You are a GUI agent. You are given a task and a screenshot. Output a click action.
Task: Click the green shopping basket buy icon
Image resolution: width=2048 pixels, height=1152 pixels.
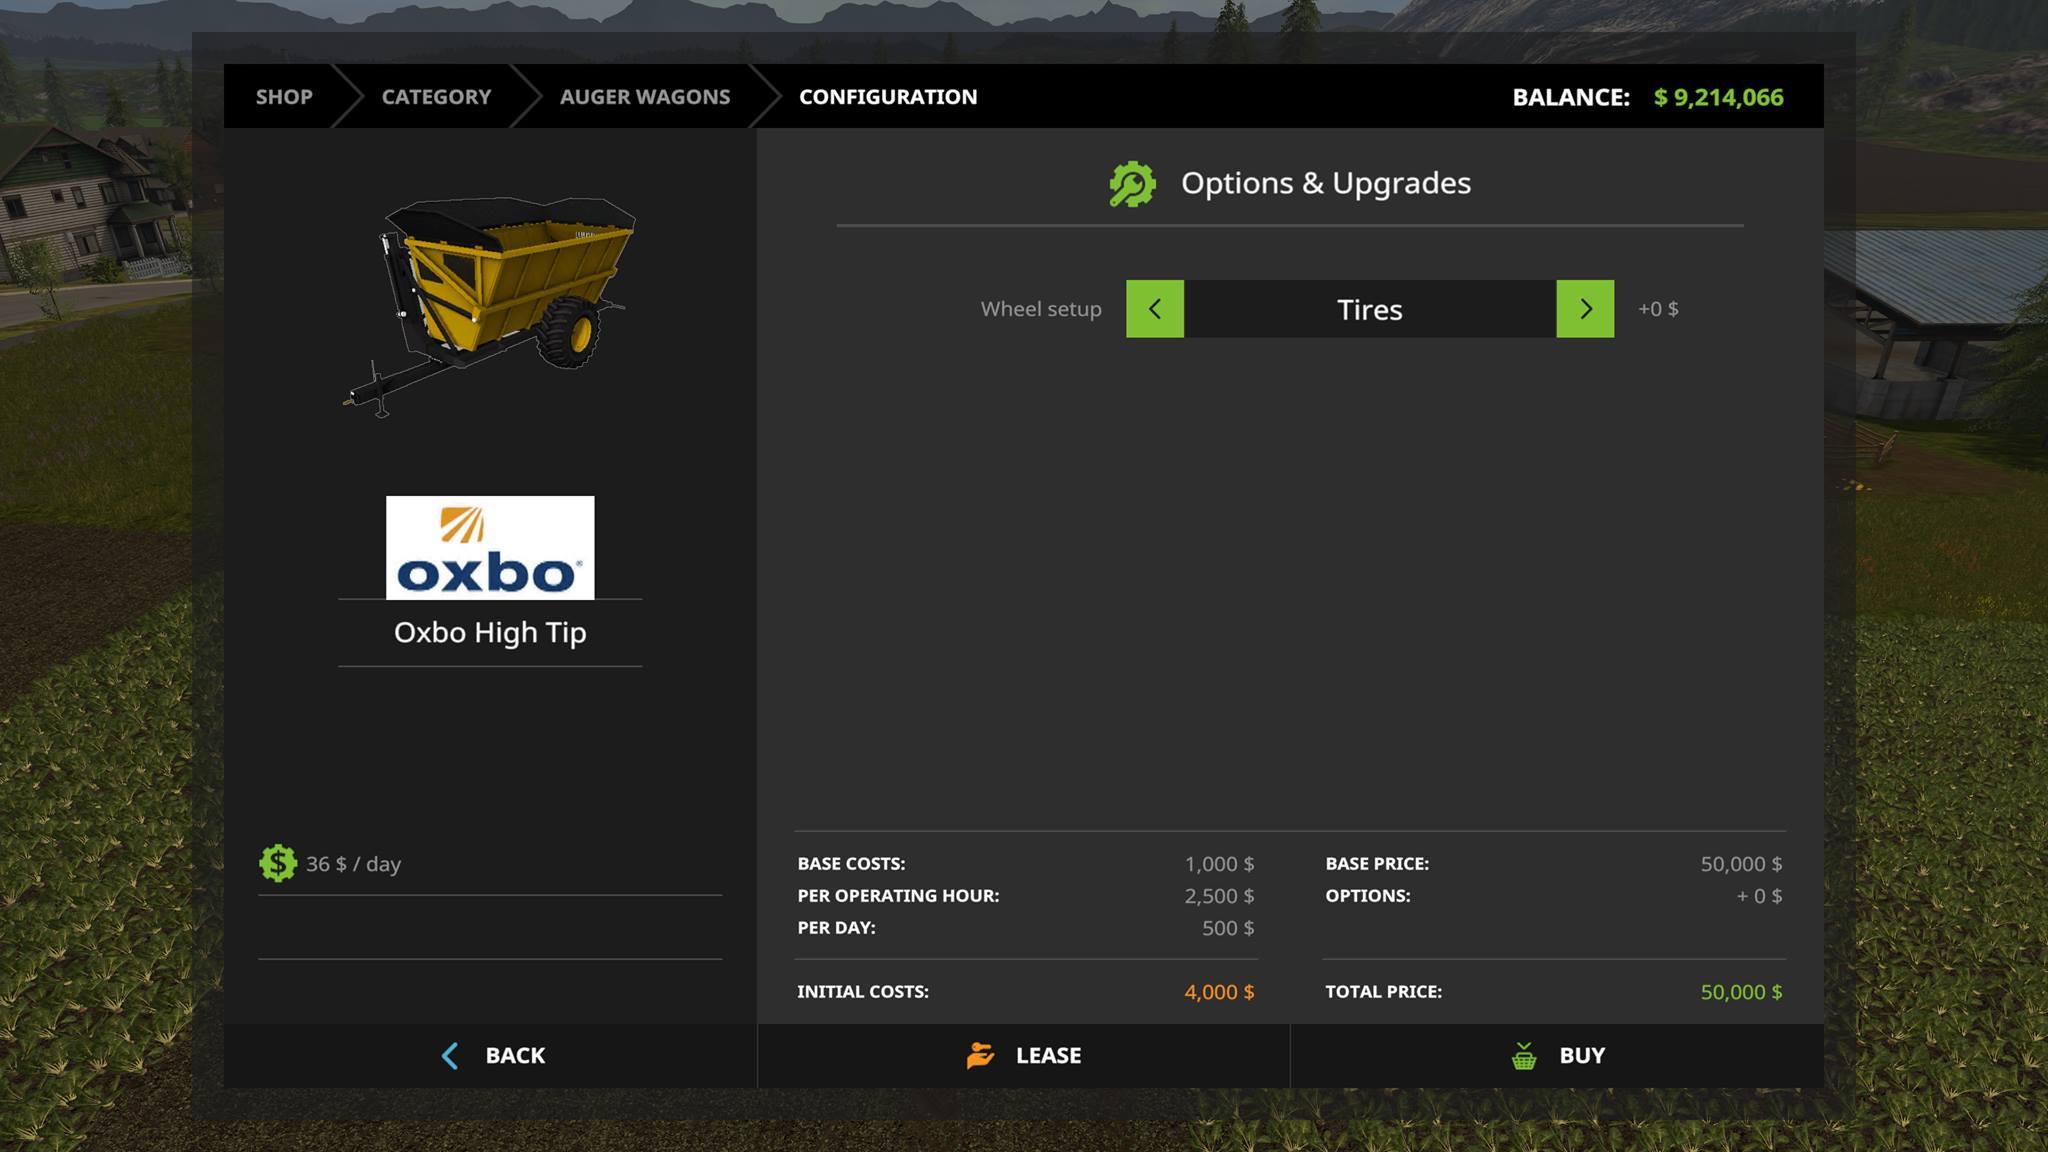click(1523, 1056)
